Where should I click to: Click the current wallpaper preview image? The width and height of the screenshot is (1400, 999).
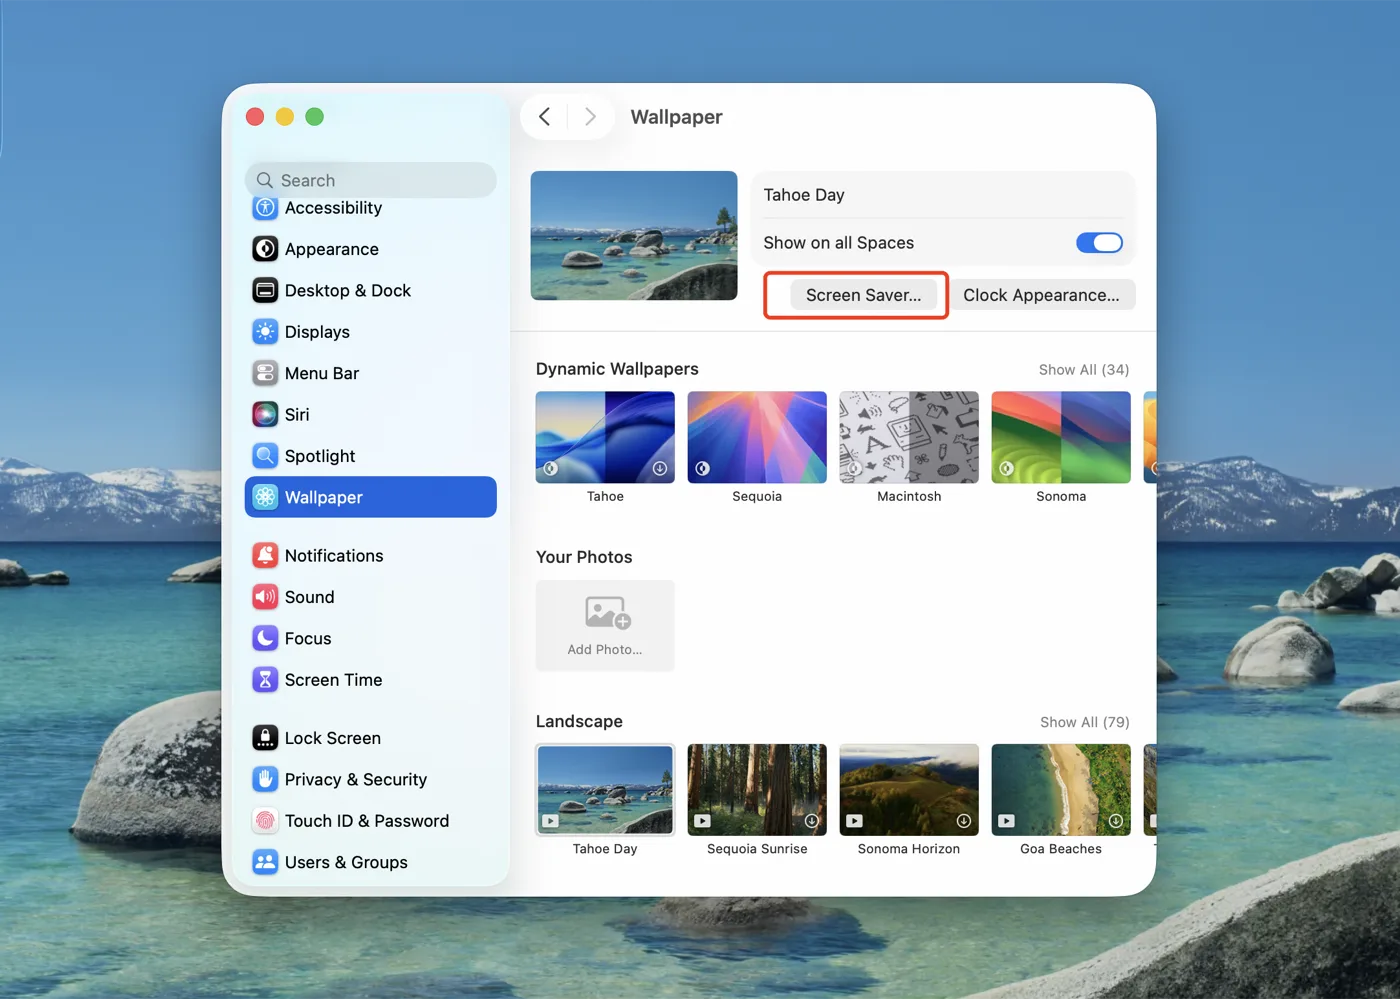634,236
